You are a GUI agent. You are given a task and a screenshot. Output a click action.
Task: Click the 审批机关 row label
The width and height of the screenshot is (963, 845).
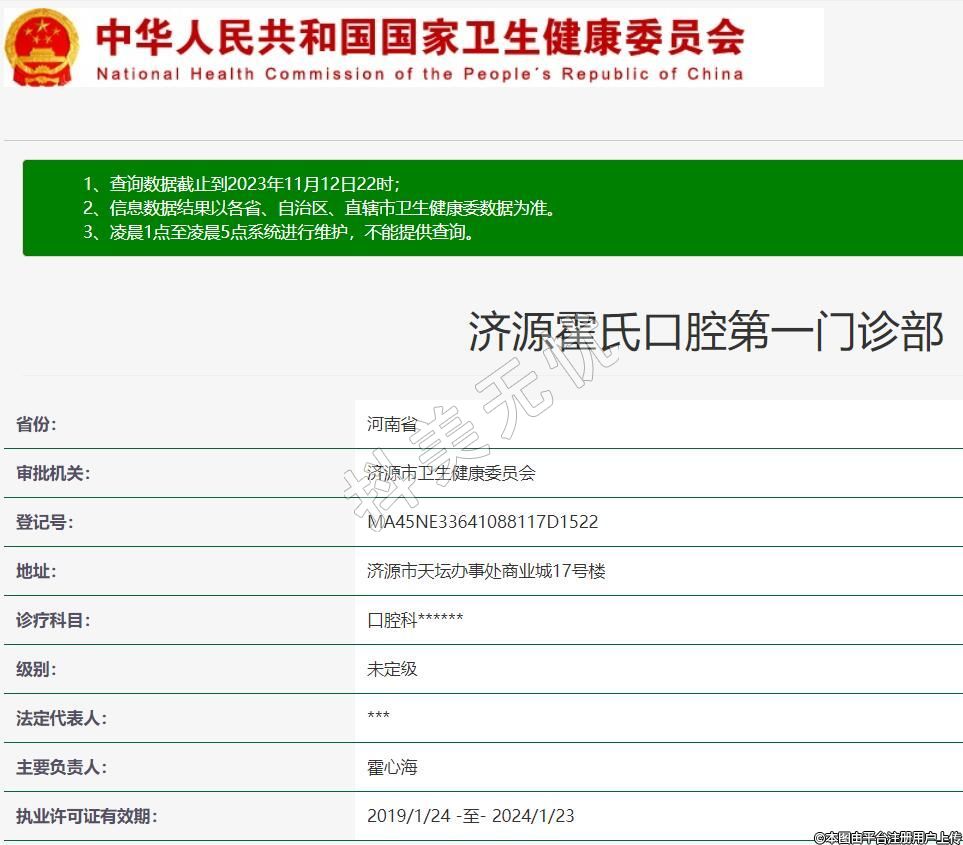(53, 473)
